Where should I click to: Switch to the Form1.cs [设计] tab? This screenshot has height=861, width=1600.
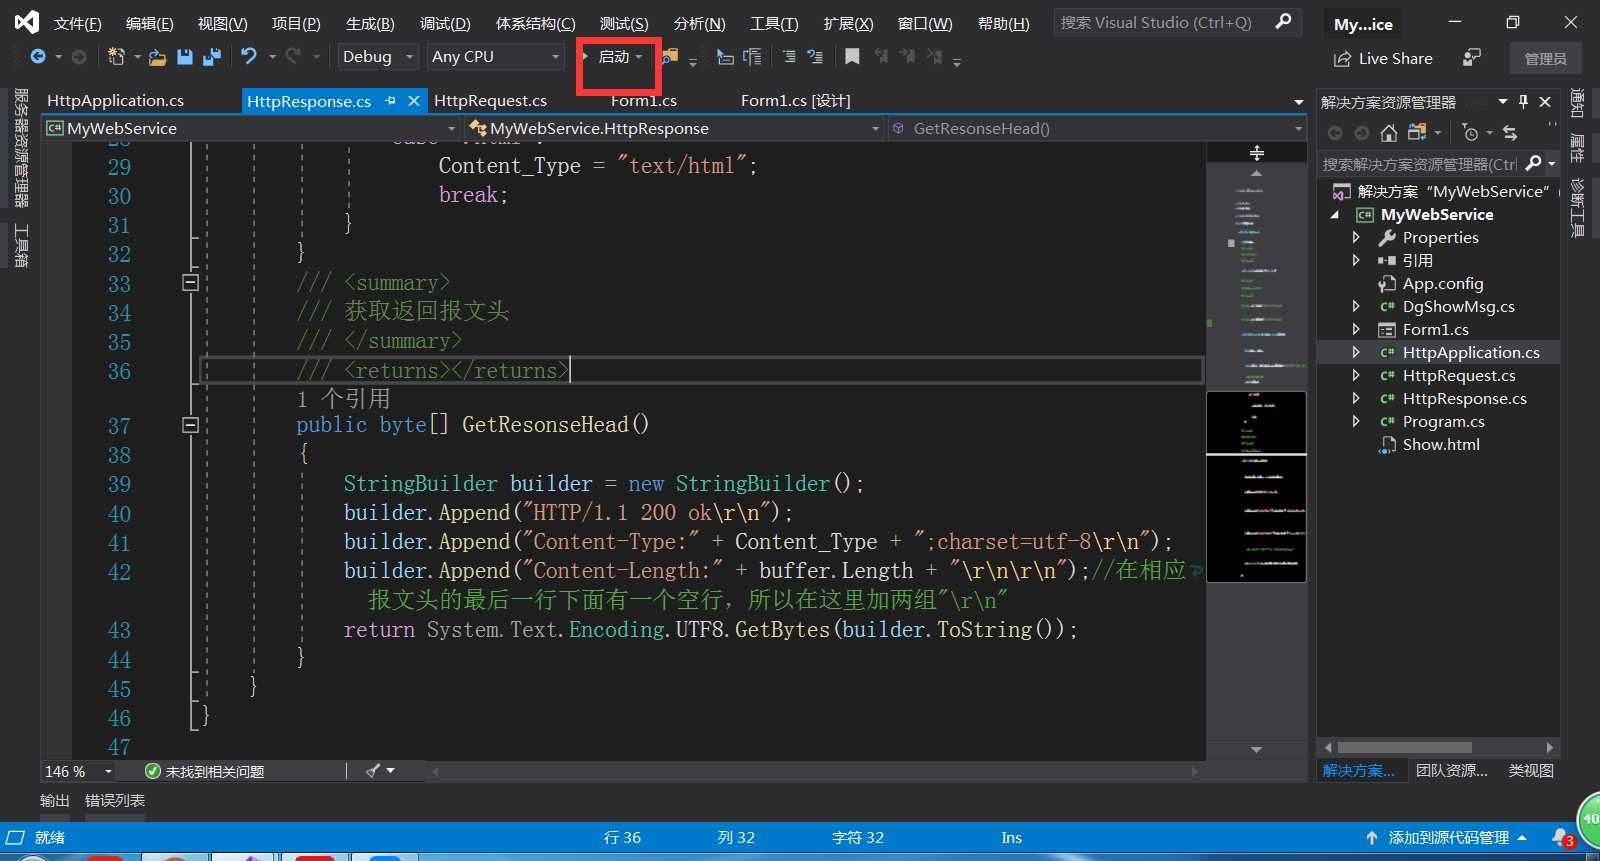(795, 101)
